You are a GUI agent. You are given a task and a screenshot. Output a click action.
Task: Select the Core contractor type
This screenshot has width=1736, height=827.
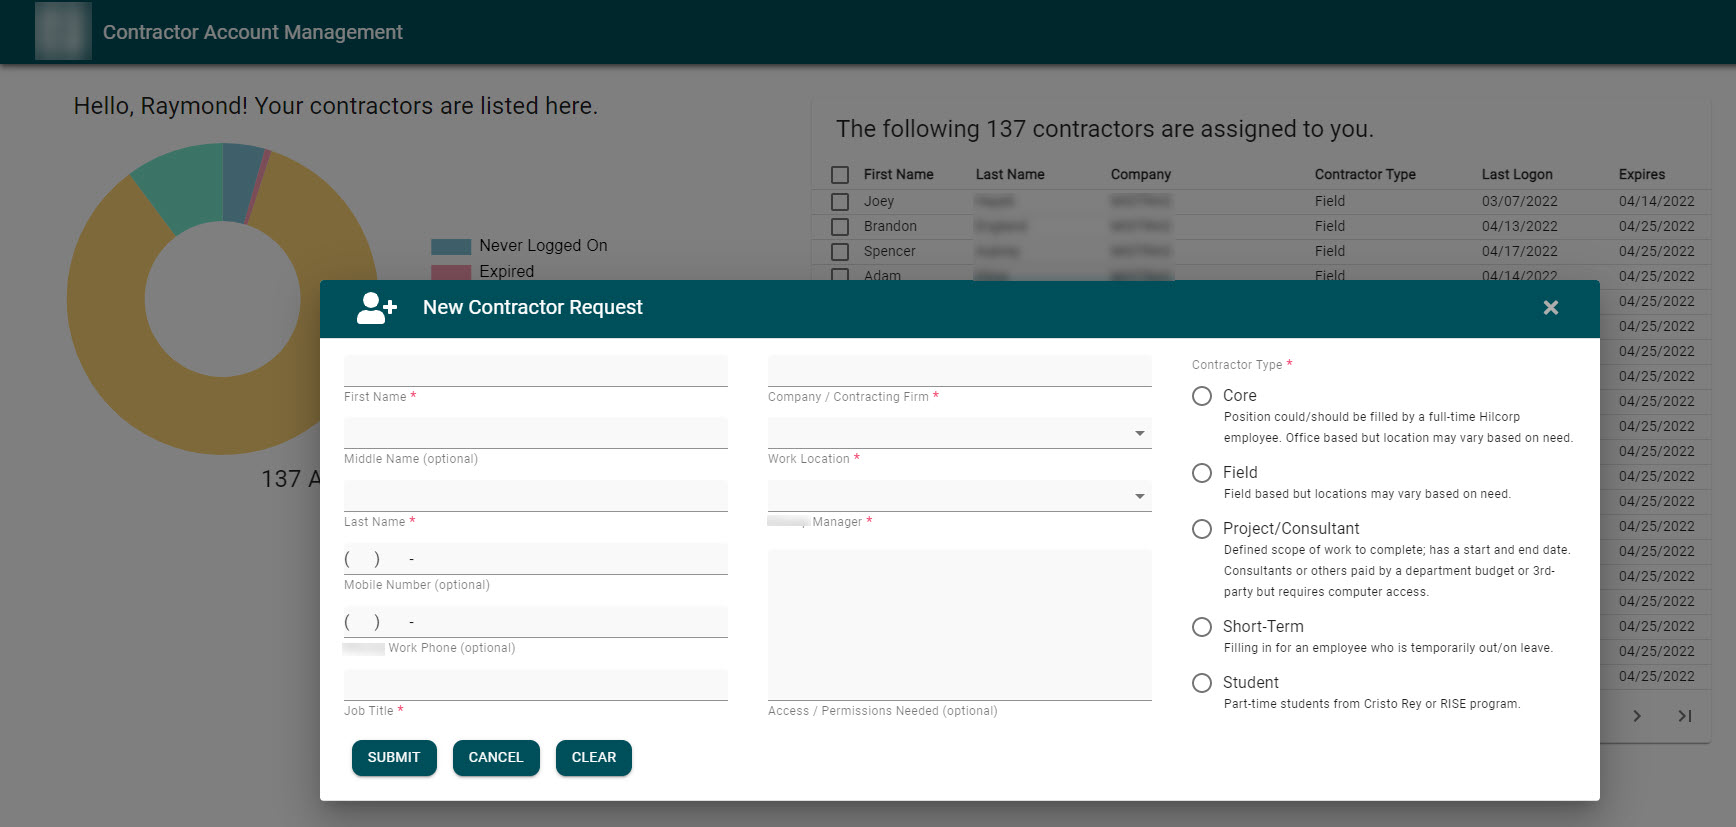tap(1202, 396)
